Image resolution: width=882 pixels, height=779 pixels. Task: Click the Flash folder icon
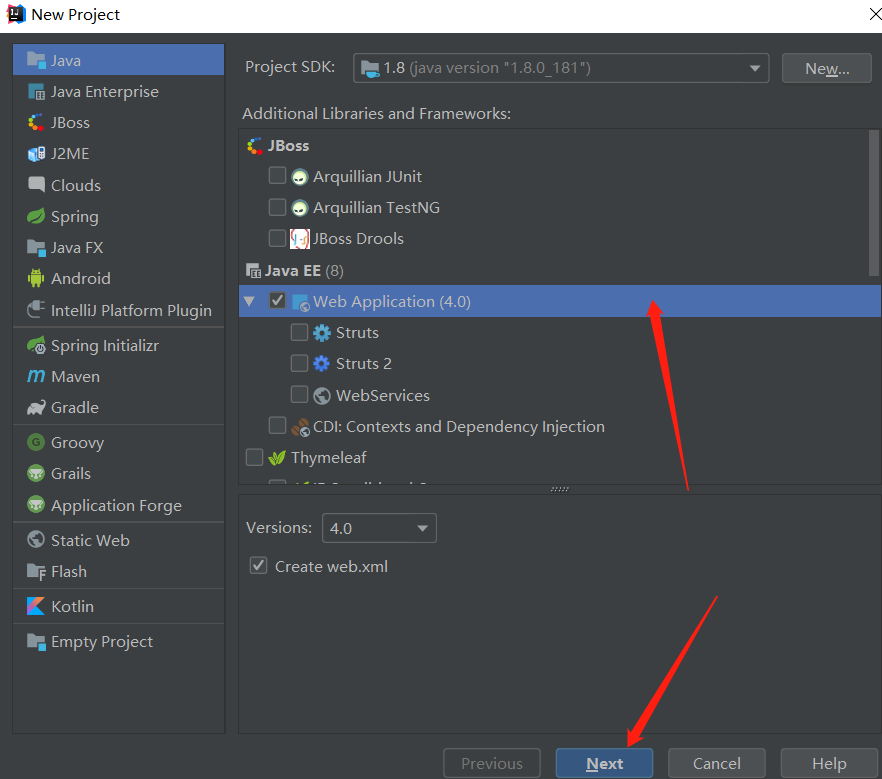(36, 571)
